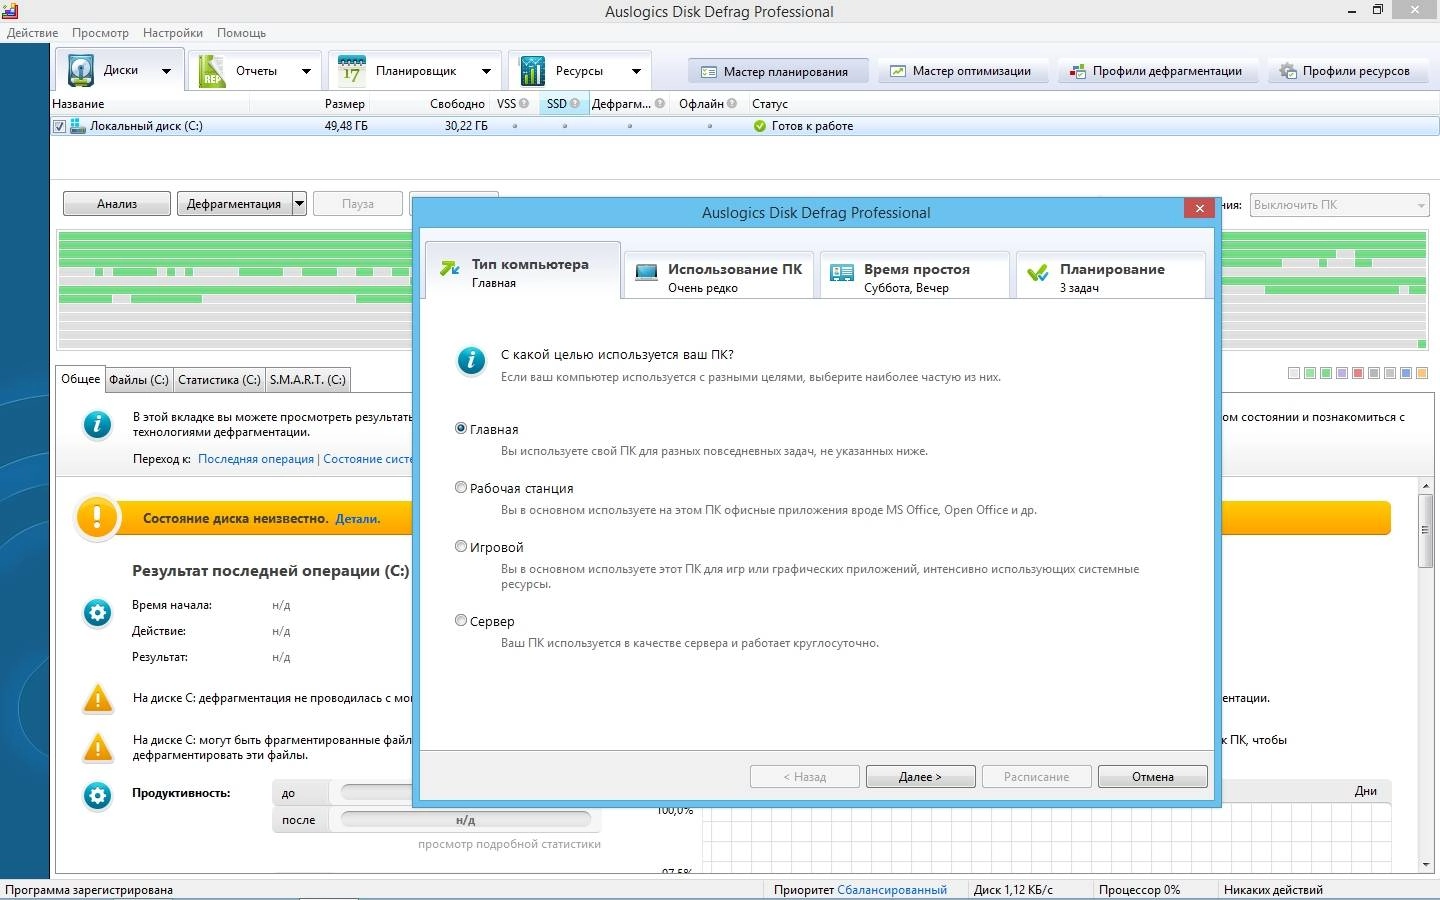Click the help icon next to the Офлайн column

tap(732, 103)
